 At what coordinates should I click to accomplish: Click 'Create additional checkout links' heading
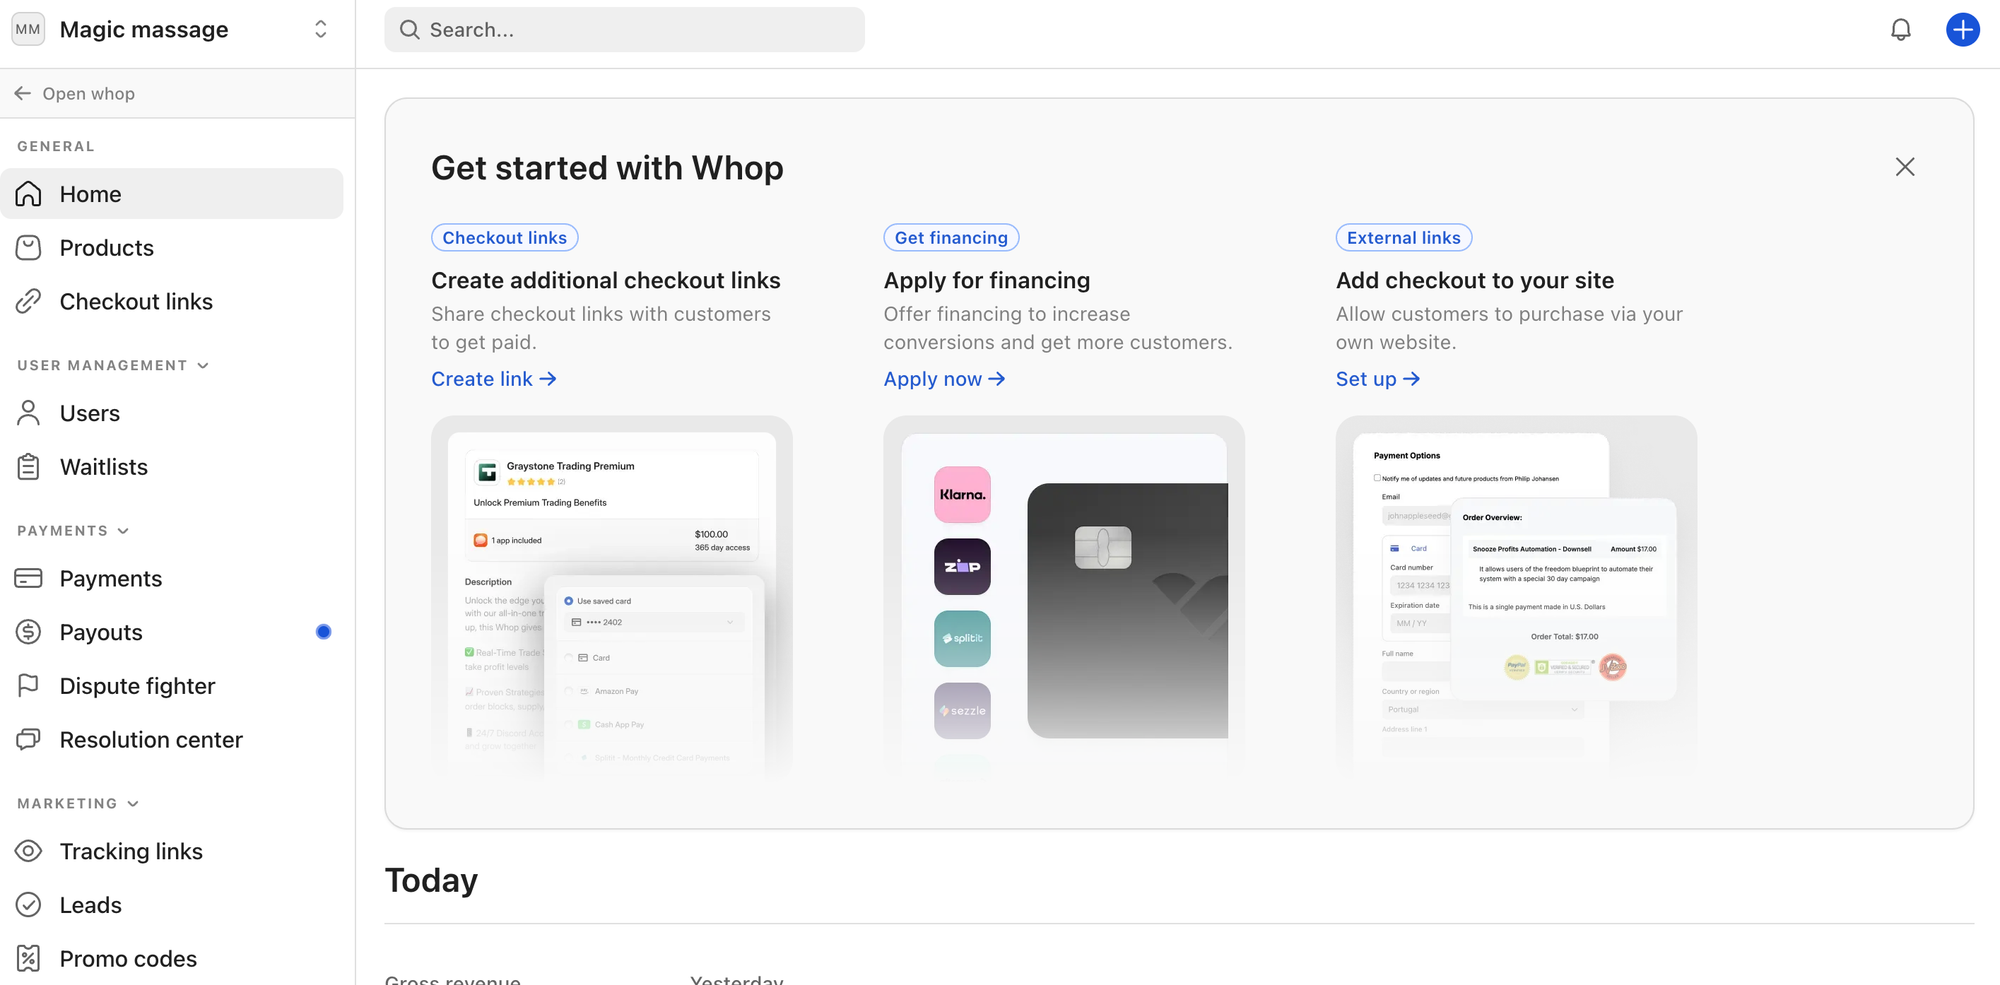point(606,281)
